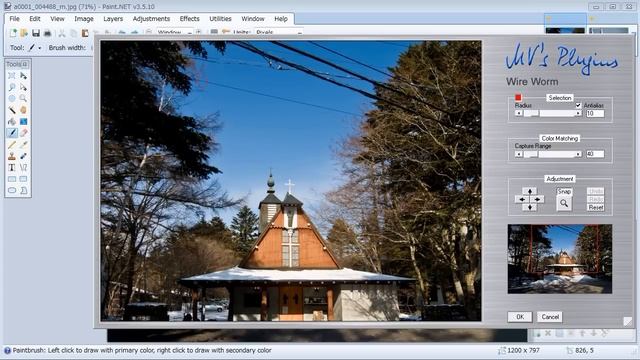Select the Ellipse Select tool
This screenshot has width=640, height=360.
click(x=12, y=98)
